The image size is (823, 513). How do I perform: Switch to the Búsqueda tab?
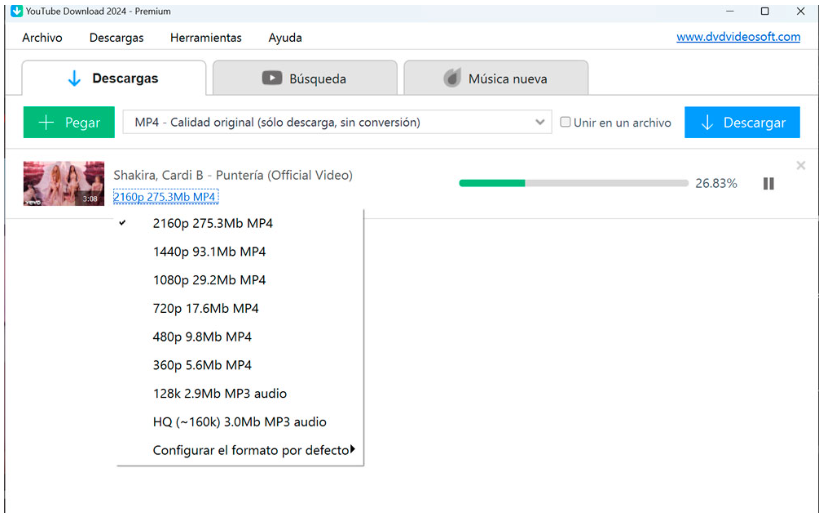click(x=305, y=78)
